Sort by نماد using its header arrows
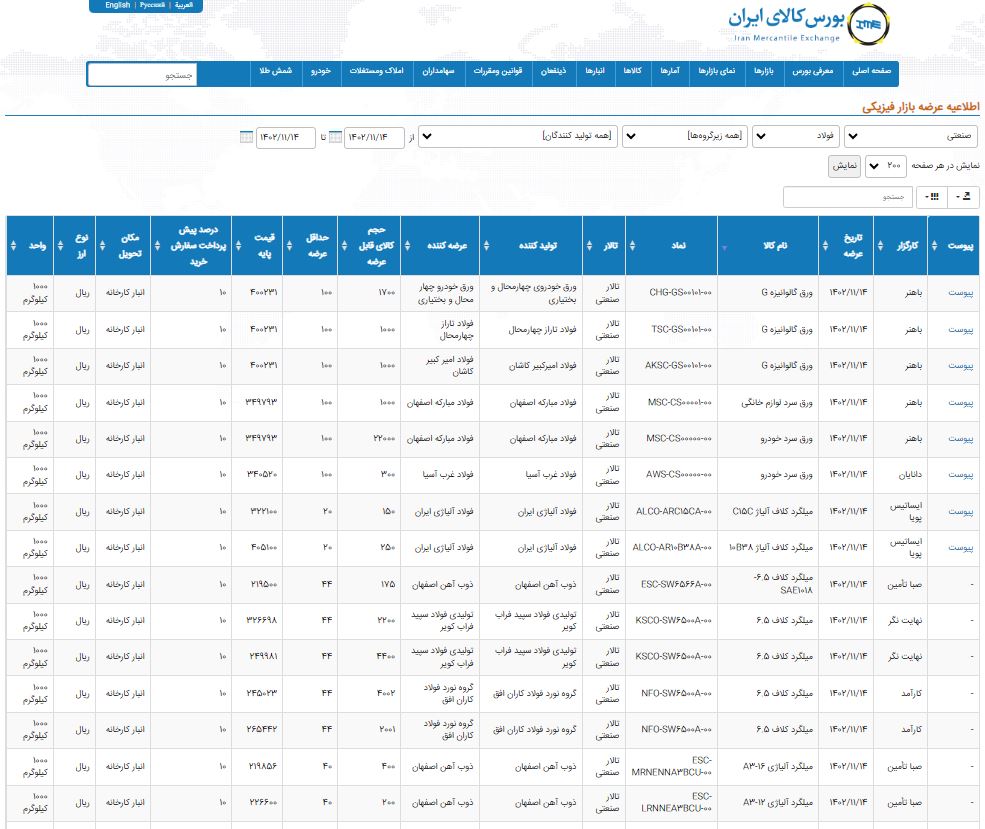This screenshot has width=985, height=829. 632,246
